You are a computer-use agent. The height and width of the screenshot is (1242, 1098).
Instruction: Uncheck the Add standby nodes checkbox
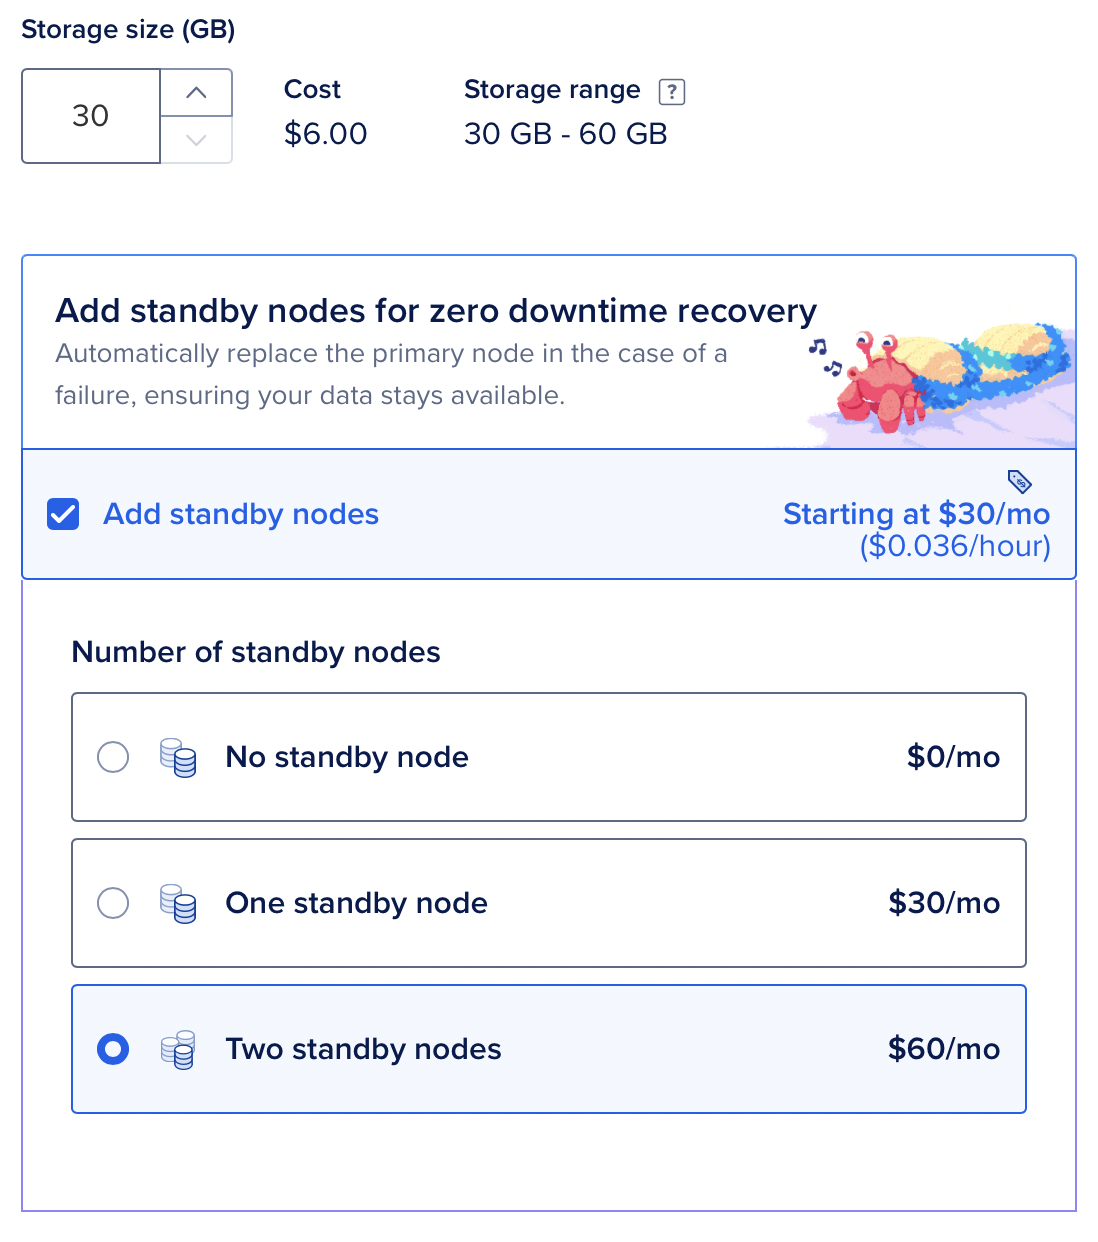[x=63, y=514]
